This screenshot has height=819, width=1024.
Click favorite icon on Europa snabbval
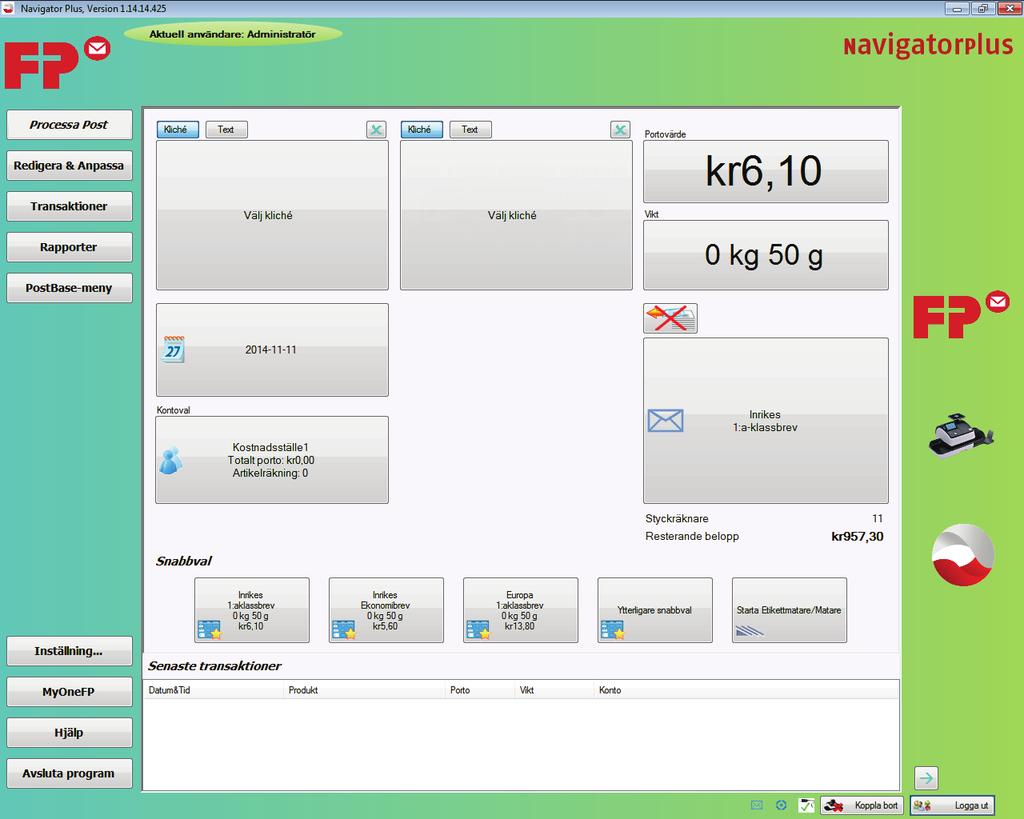479,630
